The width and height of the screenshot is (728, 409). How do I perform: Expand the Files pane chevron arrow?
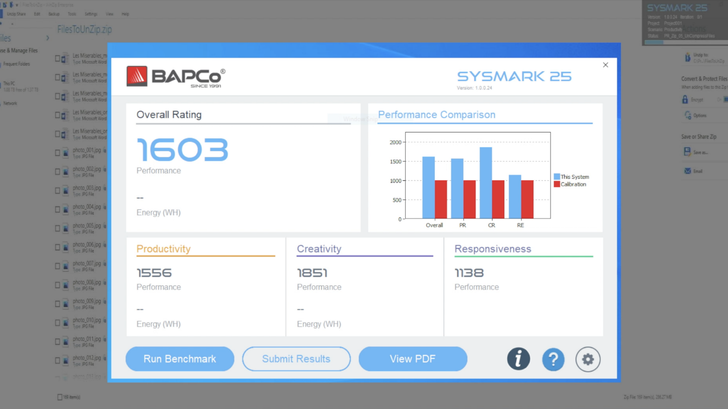pos(47,39)
